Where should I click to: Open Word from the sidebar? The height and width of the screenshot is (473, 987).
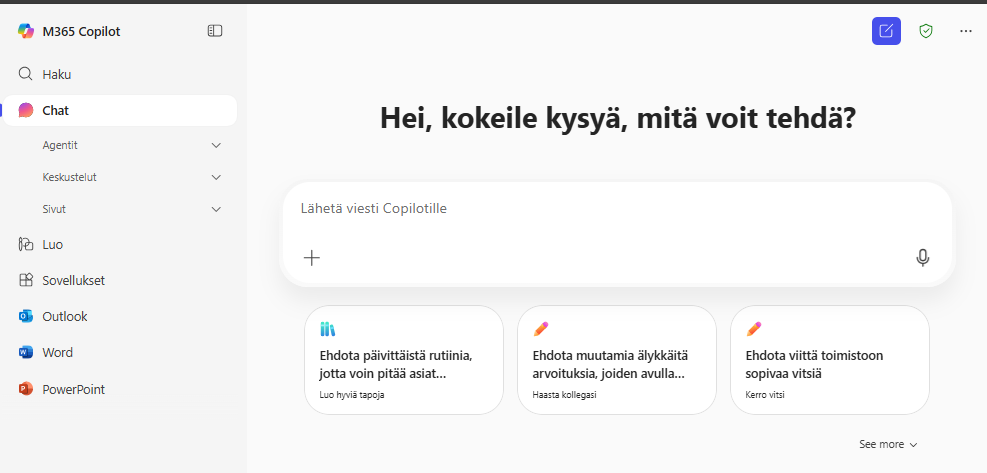(57, 352)
